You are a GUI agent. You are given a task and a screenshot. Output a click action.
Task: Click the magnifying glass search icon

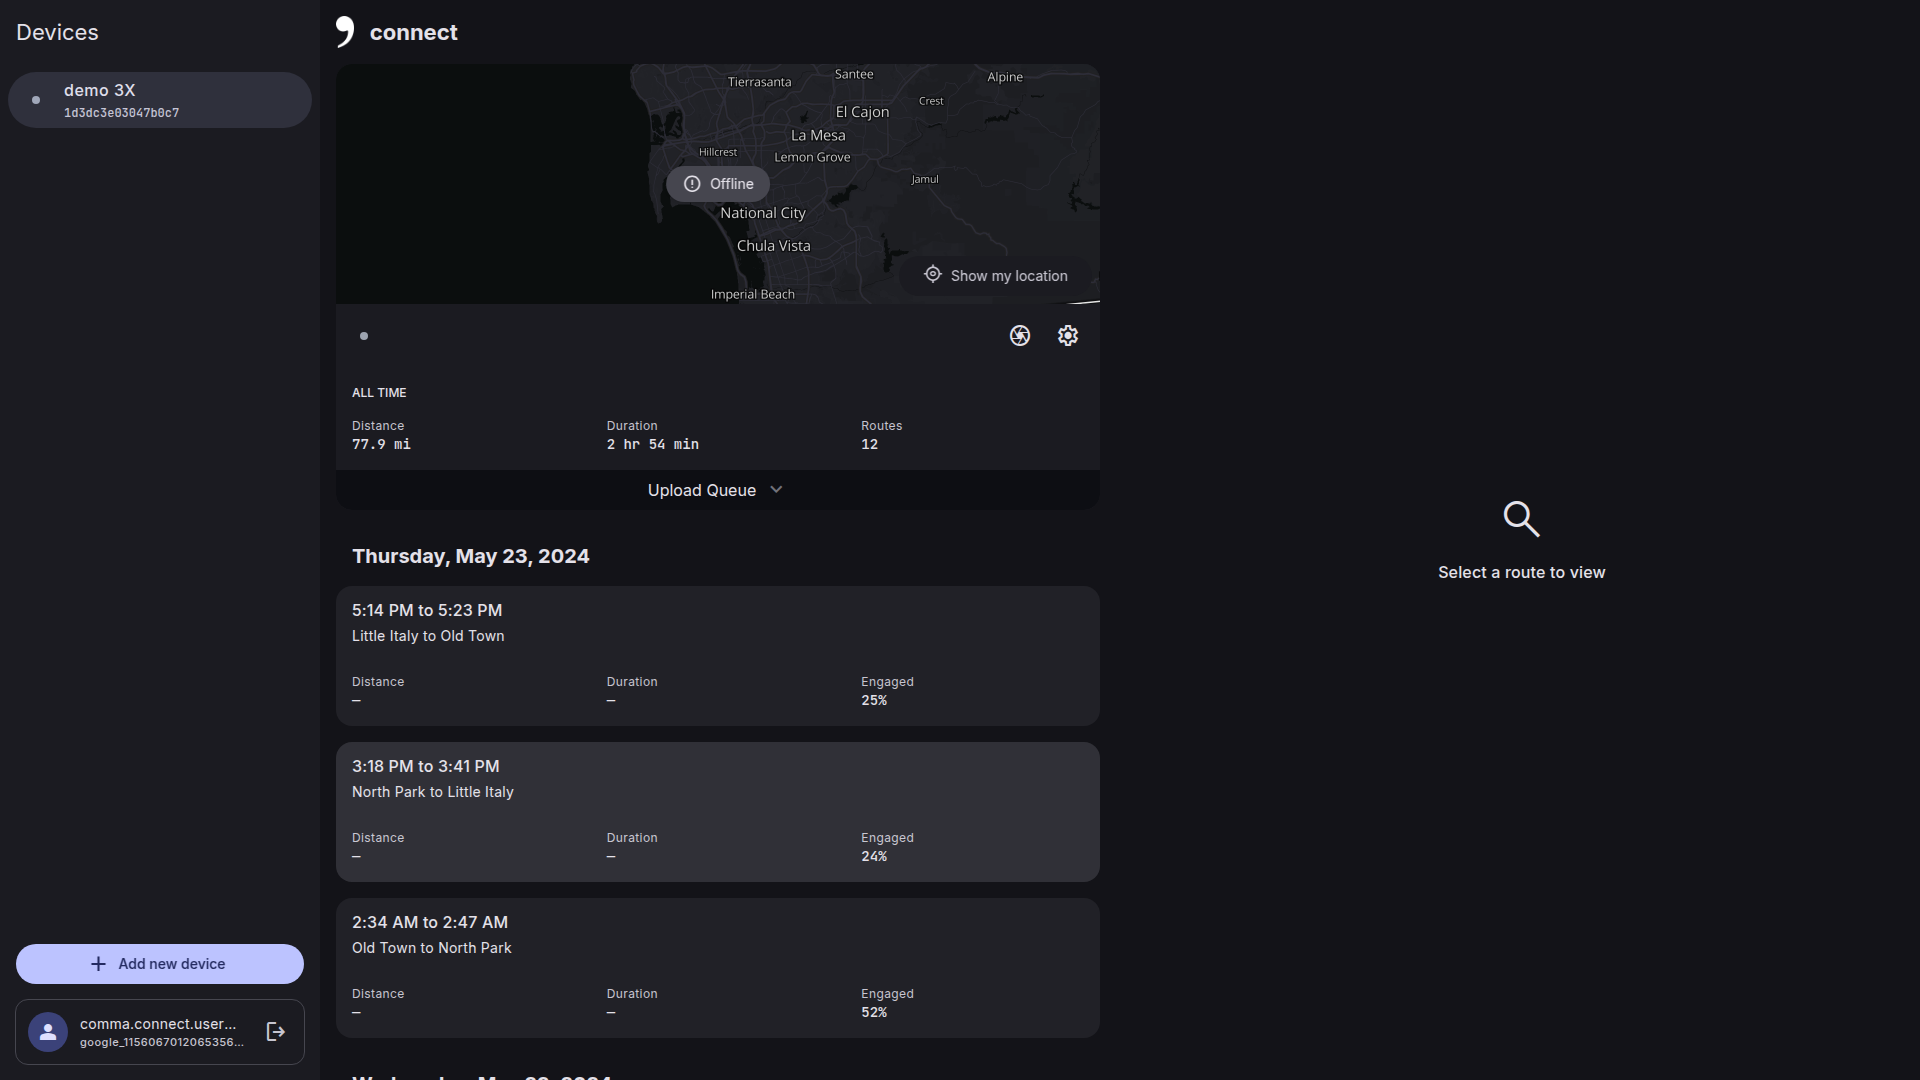pyautogui.click(x=1520, y=519)
